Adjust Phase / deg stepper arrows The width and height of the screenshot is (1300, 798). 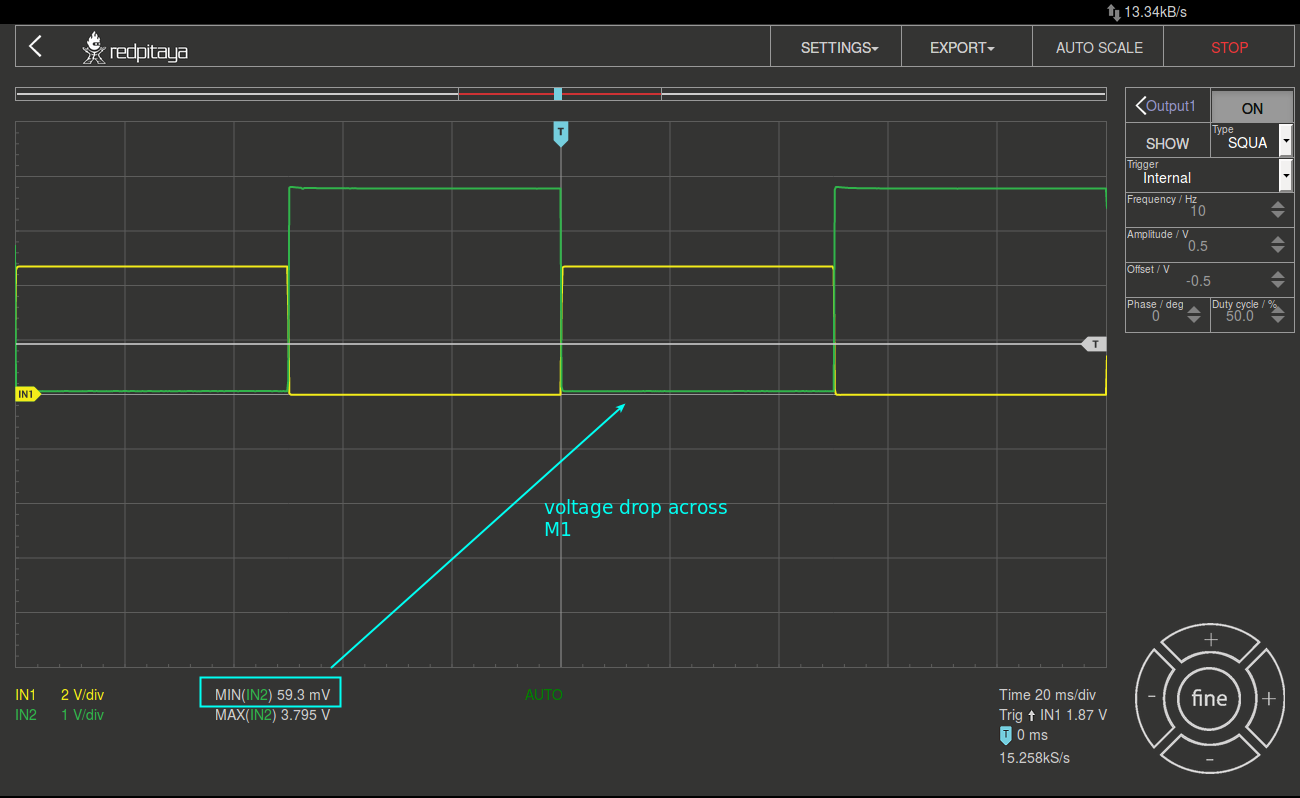click(x=1194, y=315)
